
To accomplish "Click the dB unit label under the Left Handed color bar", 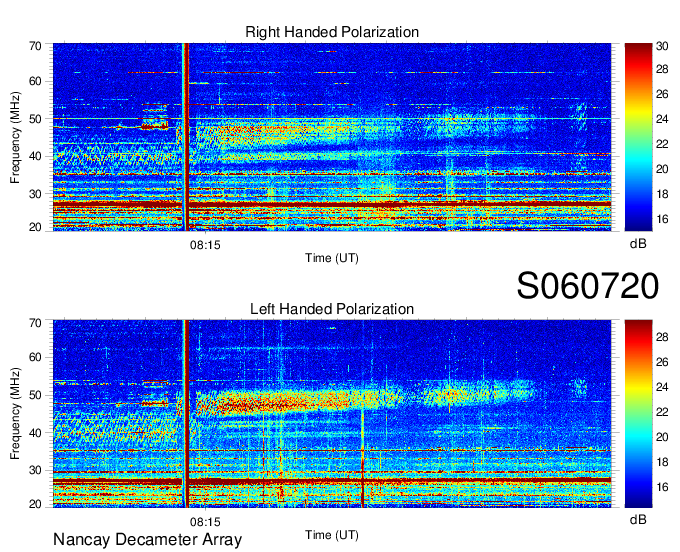I will pyautogui.click(x=638, y=519).
